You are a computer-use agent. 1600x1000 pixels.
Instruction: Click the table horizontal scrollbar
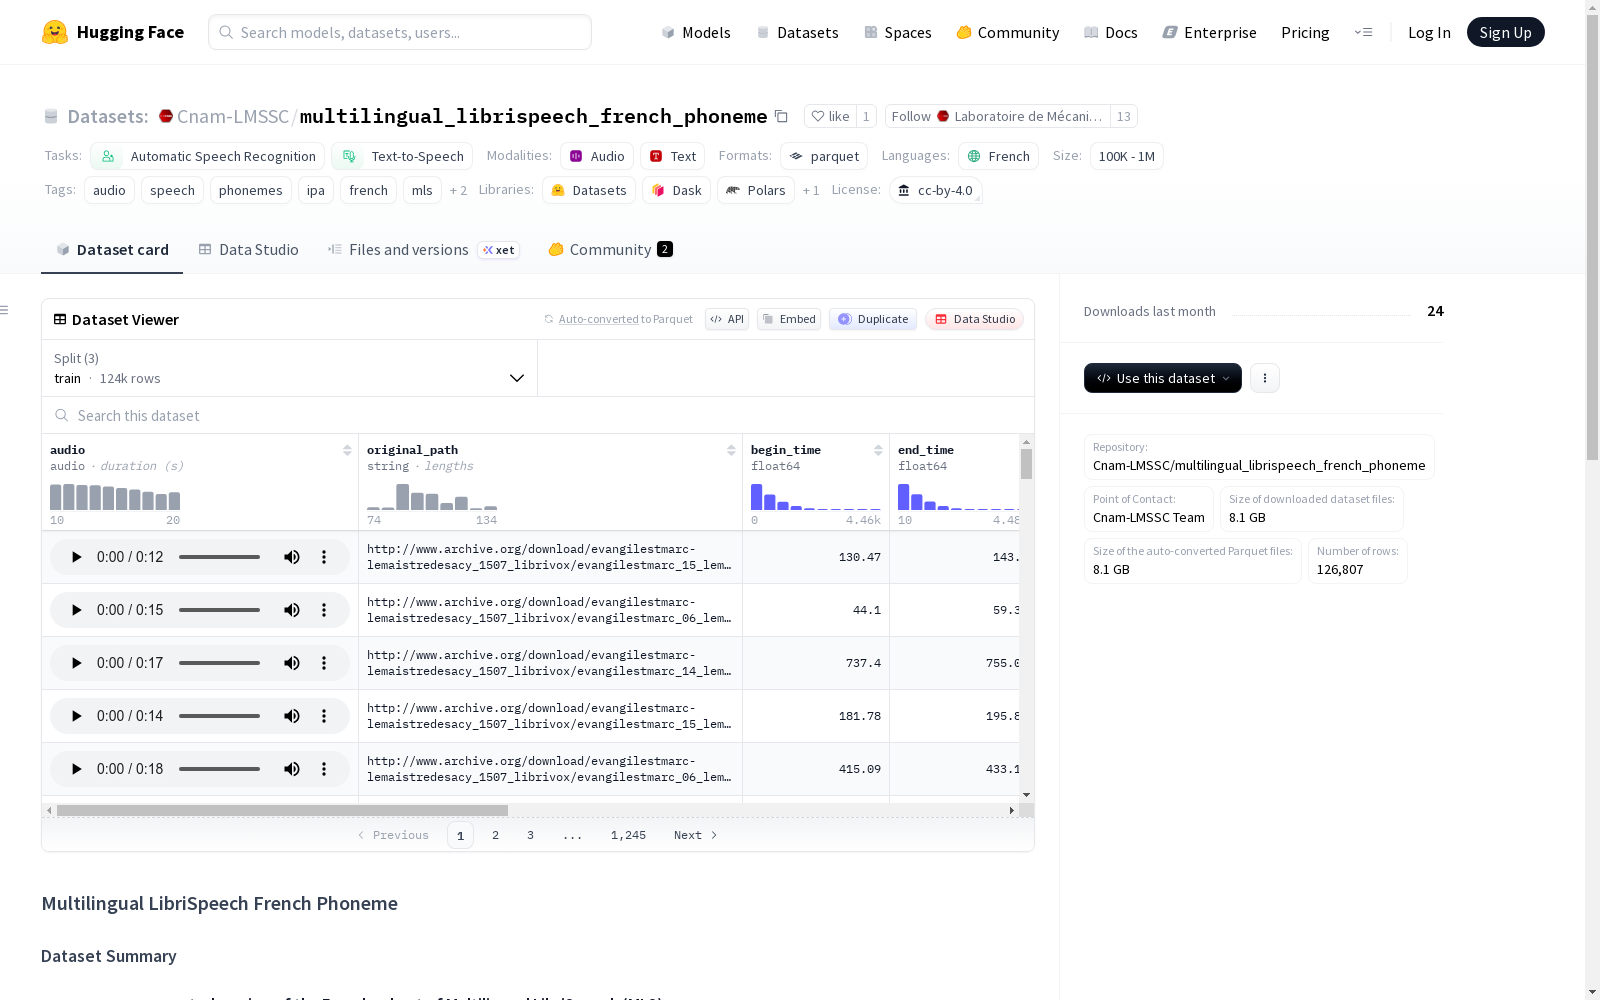coord(282,810)
